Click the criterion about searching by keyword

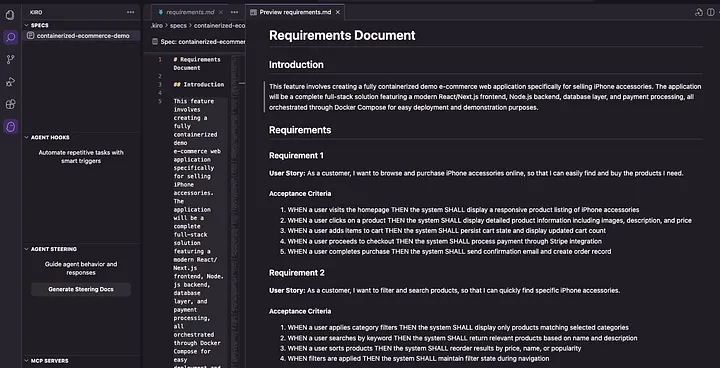(x=462, y=338)
